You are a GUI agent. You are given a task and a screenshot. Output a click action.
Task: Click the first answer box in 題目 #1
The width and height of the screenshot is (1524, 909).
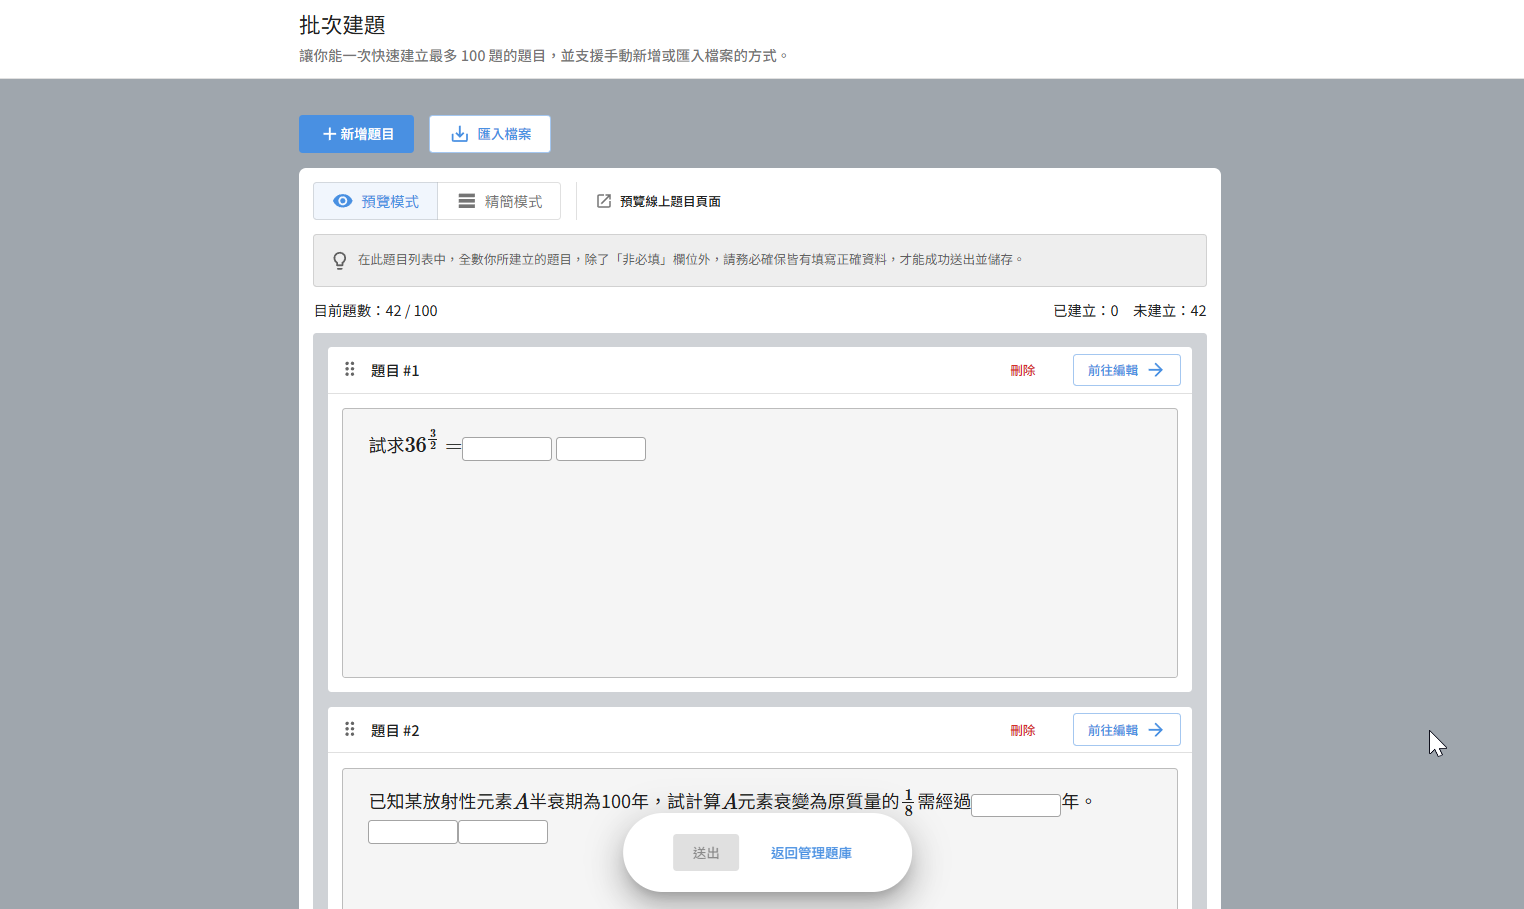(x=507, y=449)
